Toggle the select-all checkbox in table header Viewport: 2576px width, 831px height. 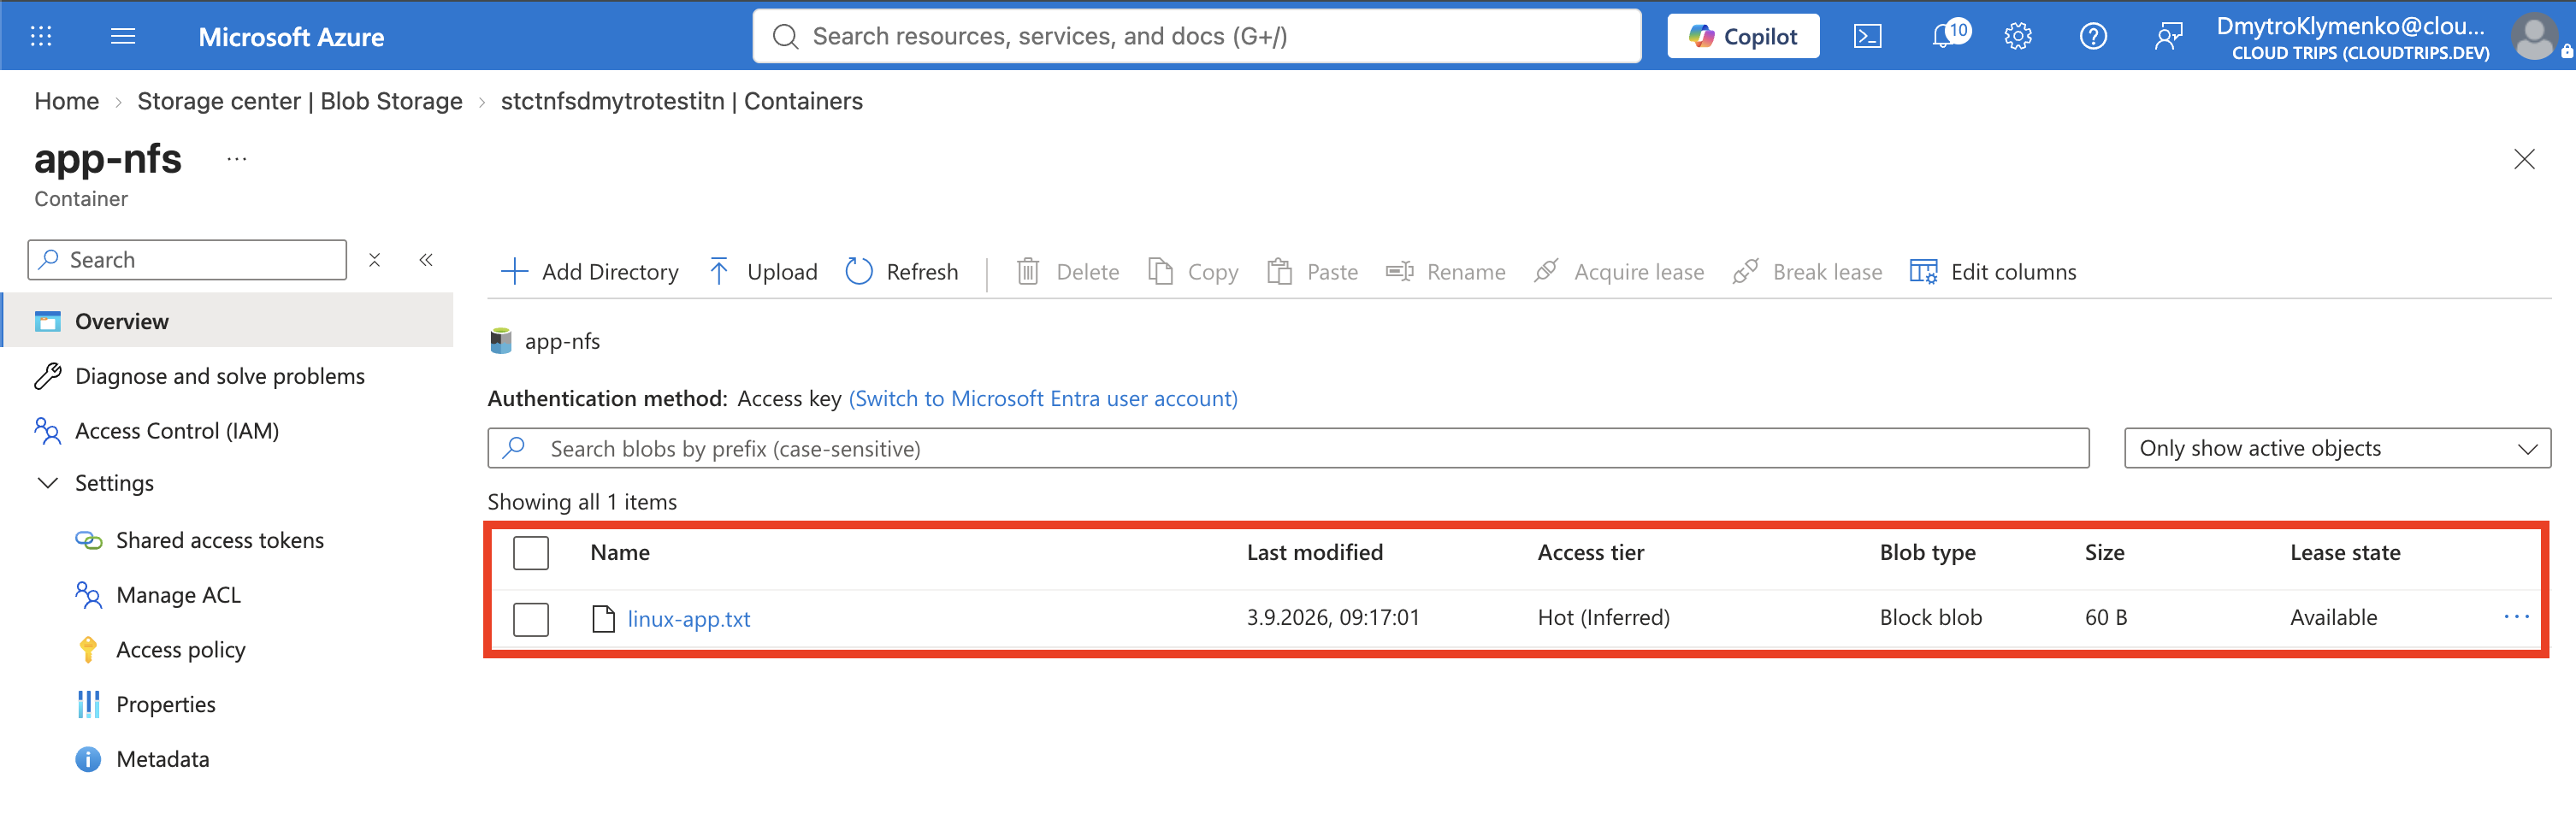tap(531, 553)
